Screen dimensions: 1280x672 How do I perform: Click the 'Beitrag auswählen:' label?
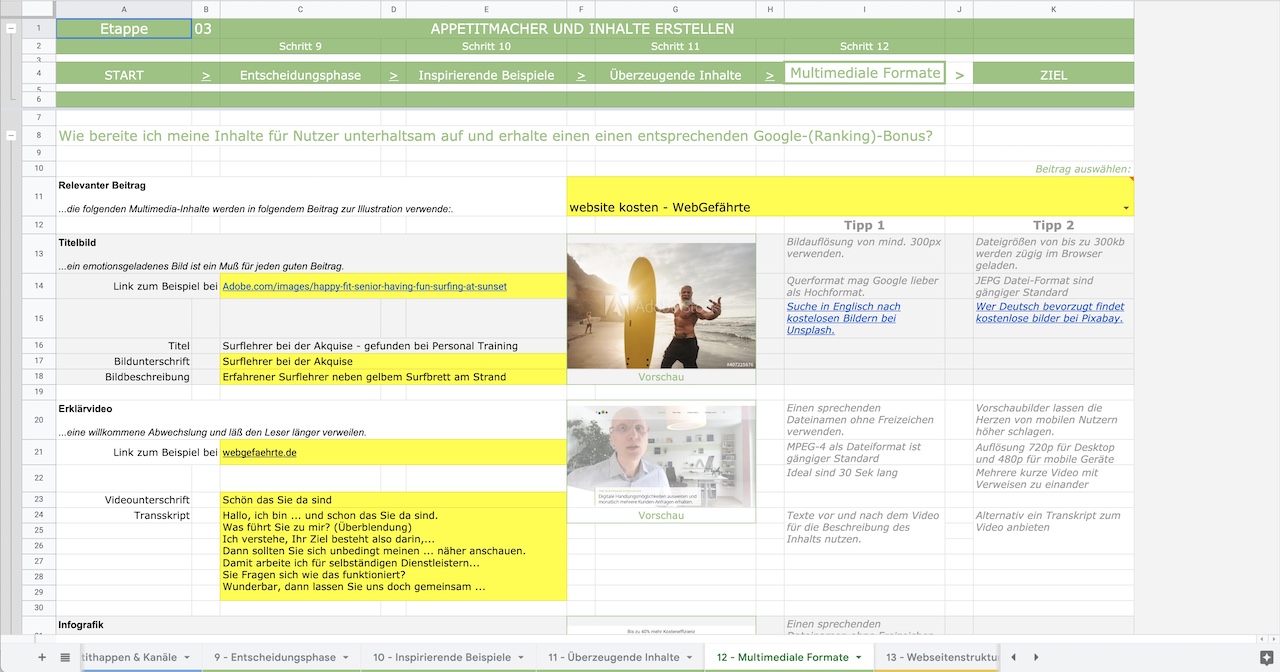point(1083,169)
